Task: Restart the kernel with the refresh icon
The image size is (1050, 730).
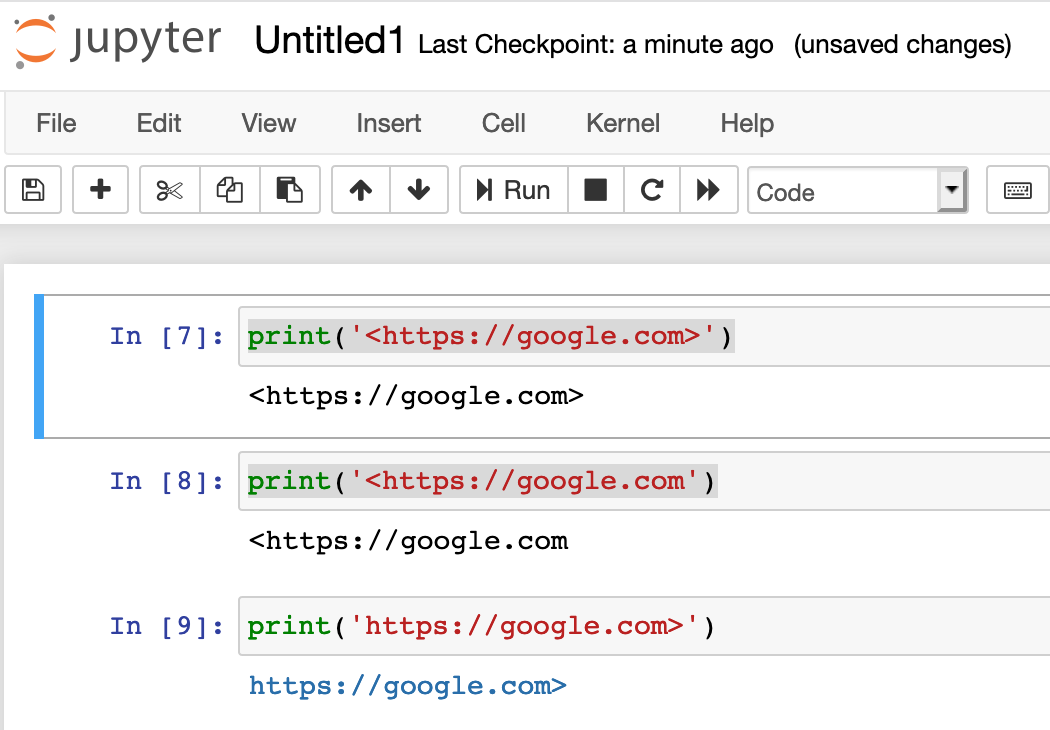Action: (x=652, y=190)
